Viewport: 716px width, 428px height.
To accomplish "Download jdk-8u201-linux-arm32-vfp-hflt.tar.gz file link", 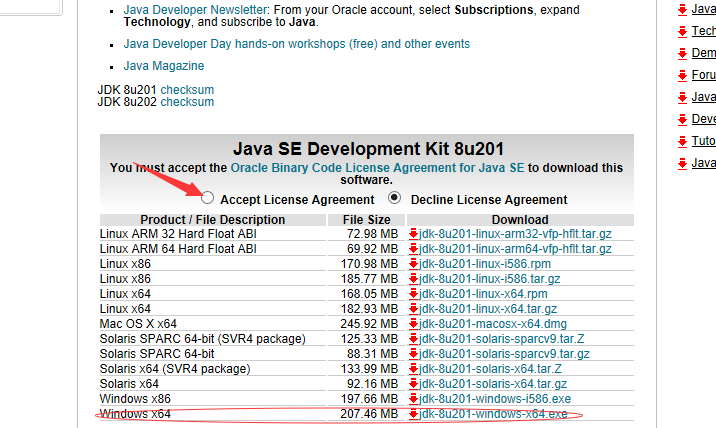I will (x=515, y=234).
